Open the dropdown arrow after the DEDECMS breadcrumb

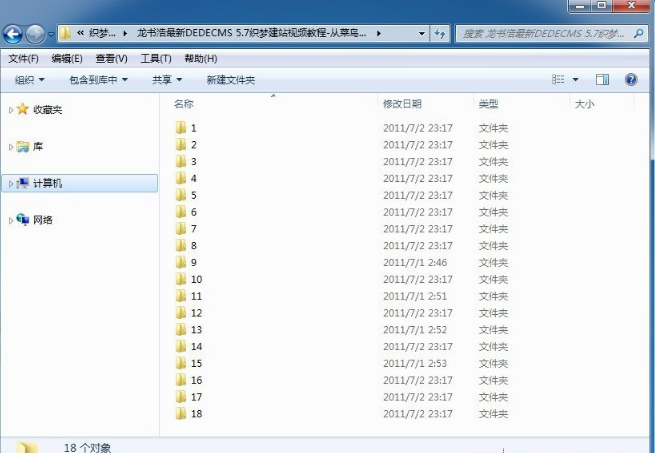[378, 33]
